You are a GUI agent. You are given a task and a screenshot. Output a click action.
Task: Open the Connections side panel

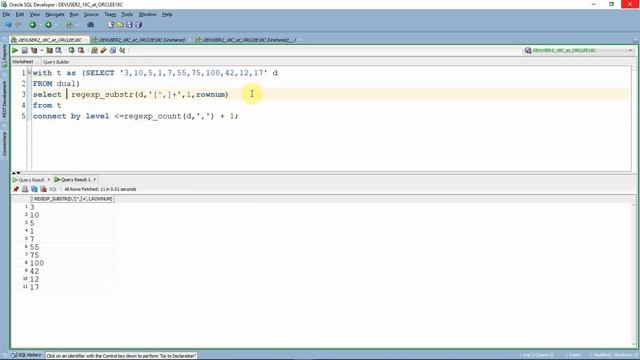click(x=4, y=144)
